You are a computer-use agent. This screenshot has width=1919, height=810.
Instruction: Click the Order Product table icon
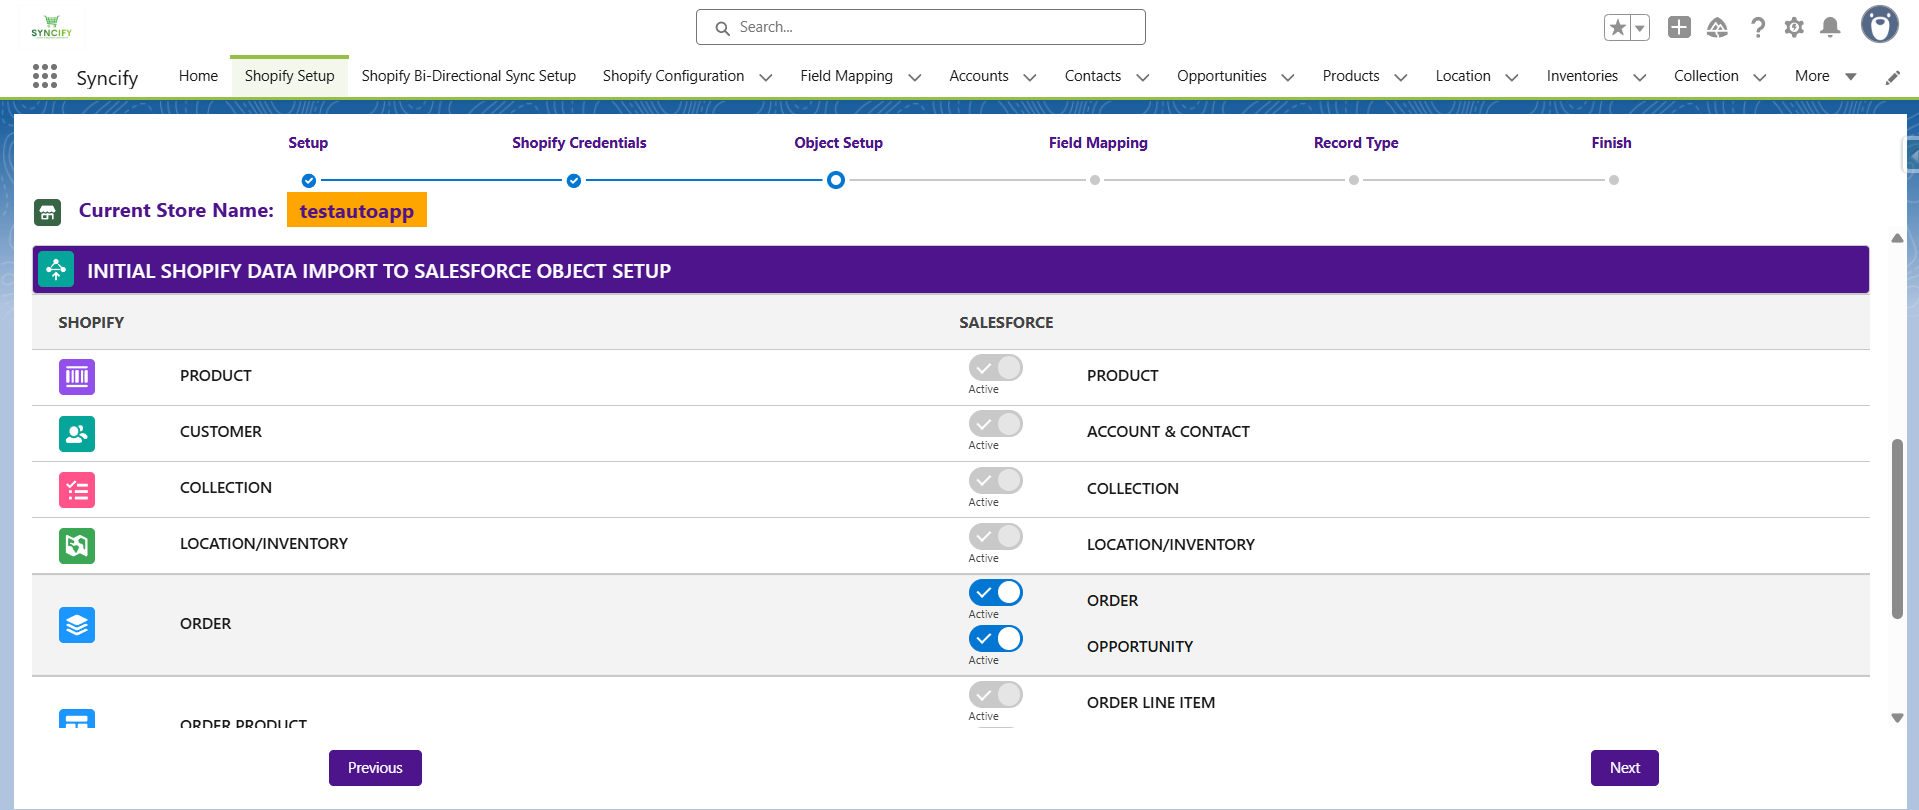coord(77,719)
